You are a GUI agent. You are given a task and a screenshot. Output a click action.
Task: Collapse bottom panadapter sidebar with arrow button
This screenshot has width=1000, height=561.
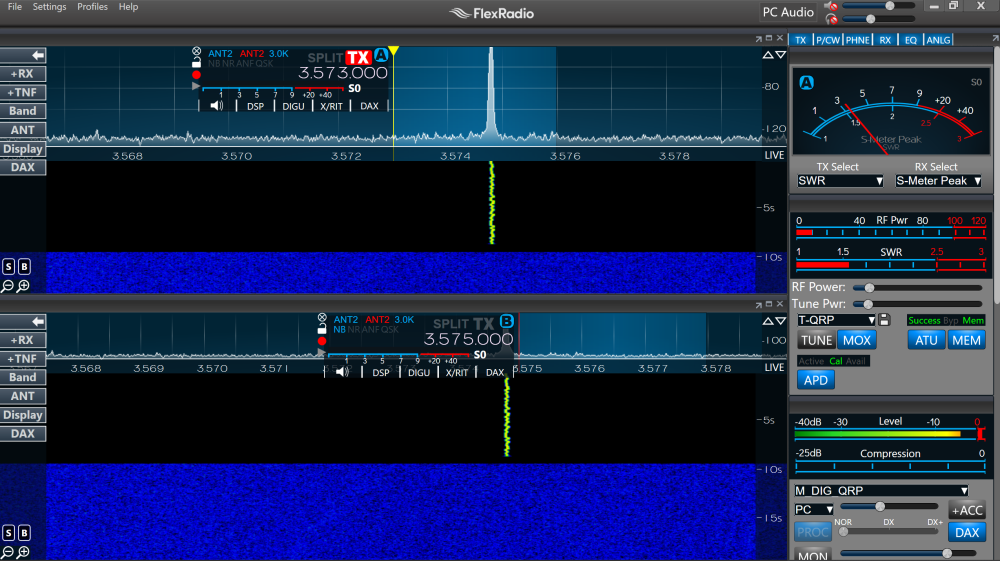[23, 322]
